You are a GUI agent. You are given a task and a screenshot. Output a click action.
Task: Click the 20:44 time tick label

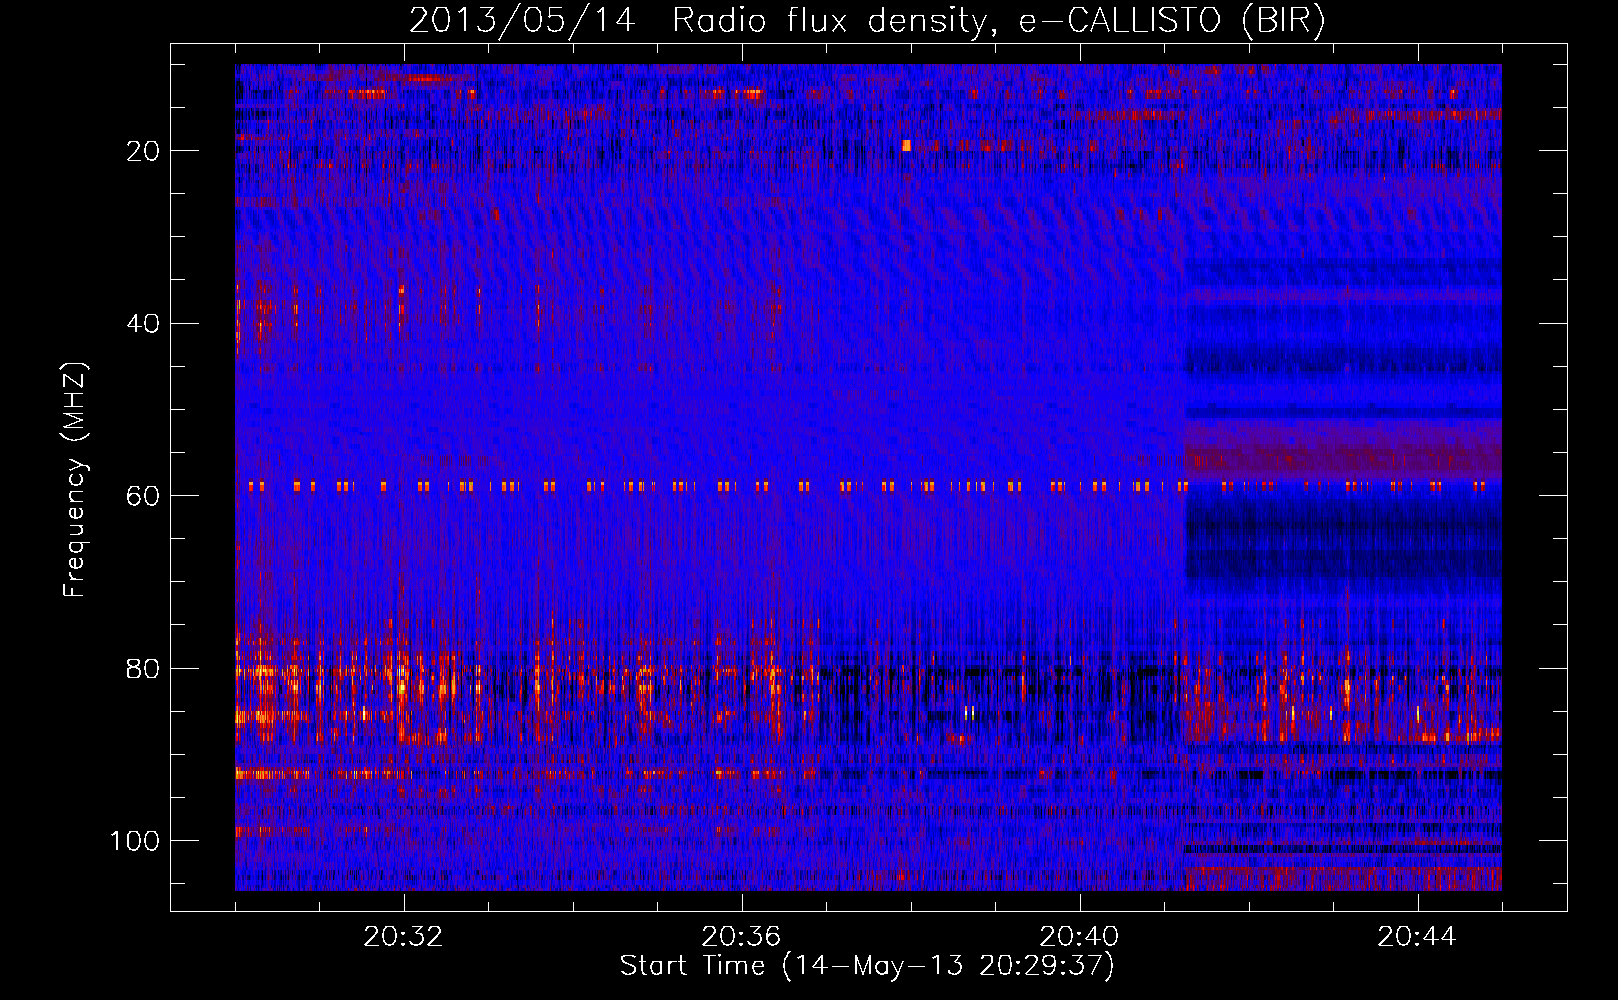1417,937
